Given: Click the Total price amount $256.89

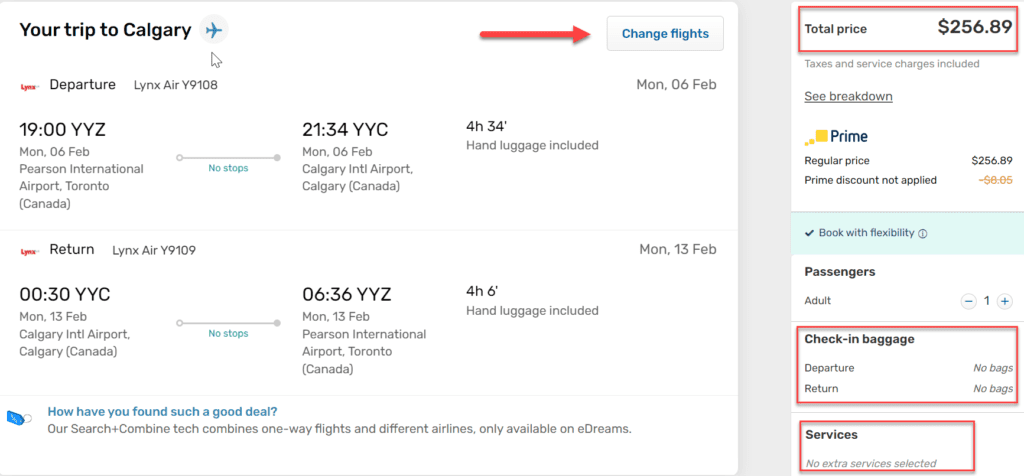Looking at the screenshot, I should (x=975, y=28).
